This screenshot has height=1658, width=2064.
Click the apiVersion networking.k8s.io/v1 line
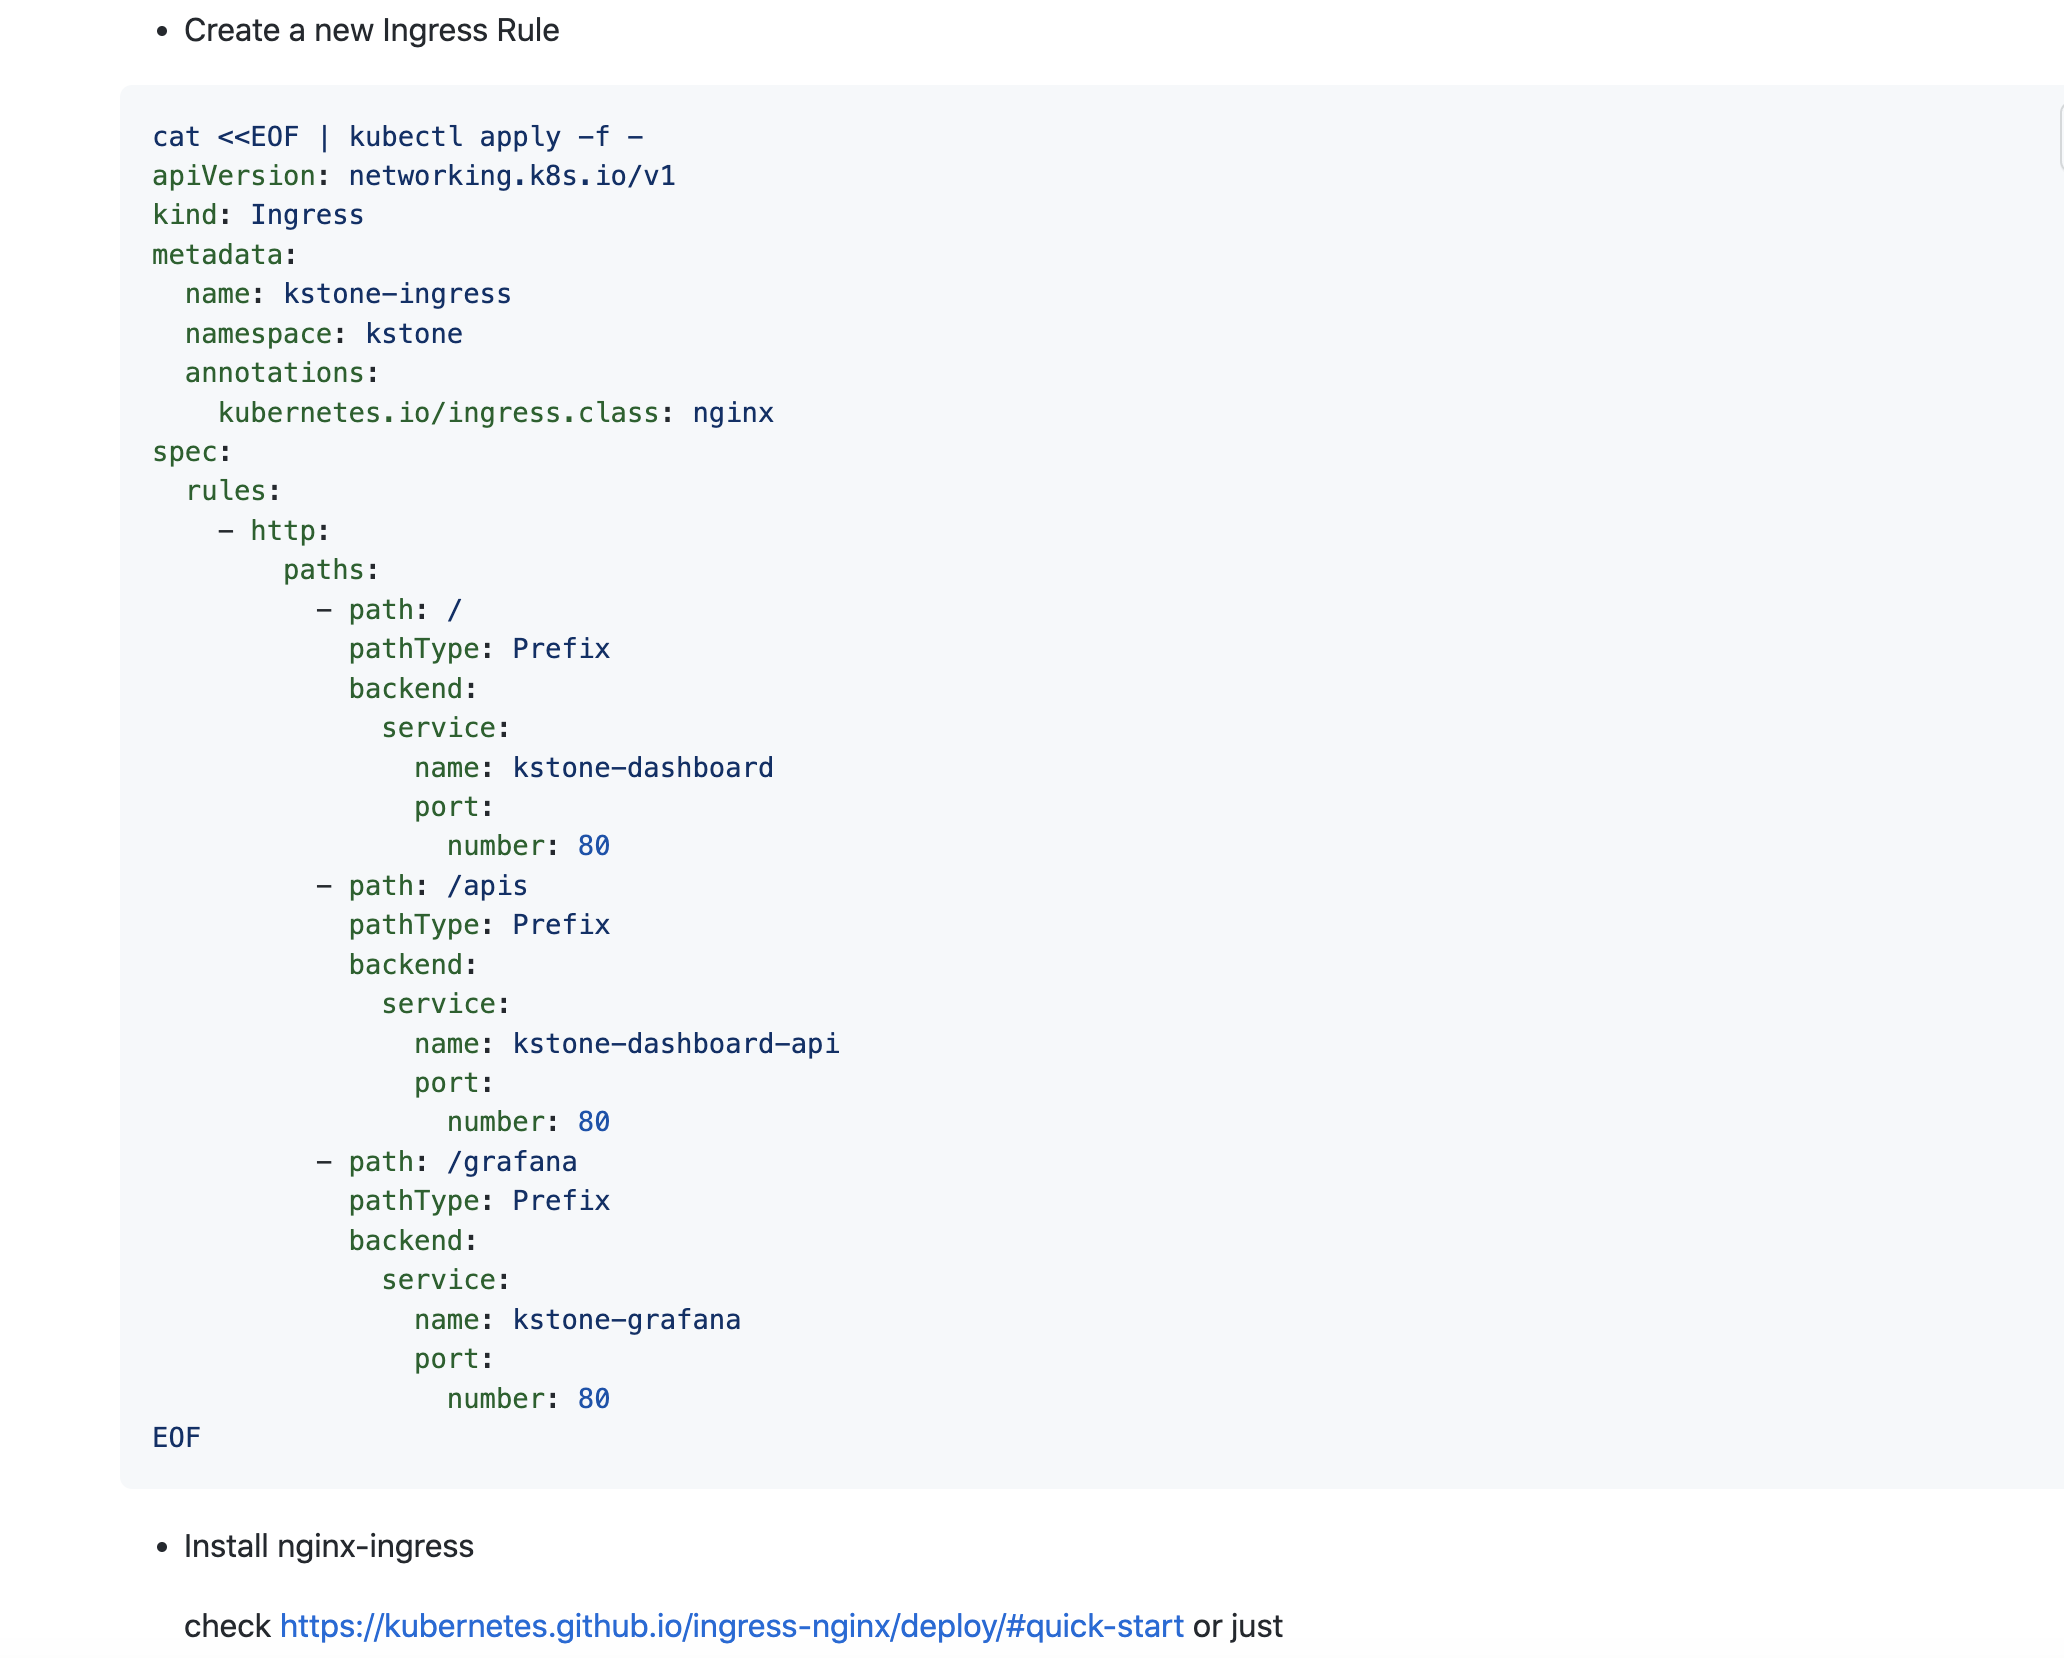[x=414, y=175]
